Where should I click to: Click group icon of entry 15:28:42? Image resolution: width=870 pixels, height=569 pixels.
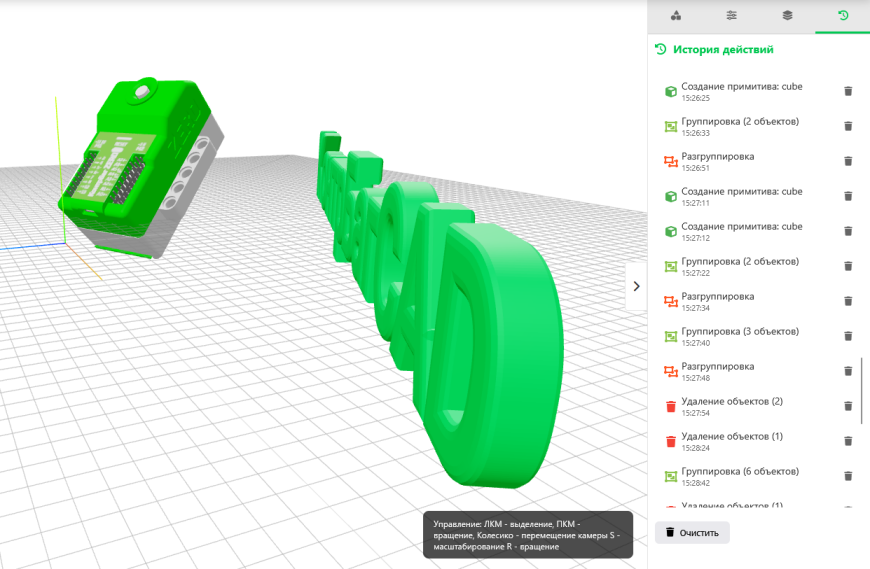click(671, 476)
